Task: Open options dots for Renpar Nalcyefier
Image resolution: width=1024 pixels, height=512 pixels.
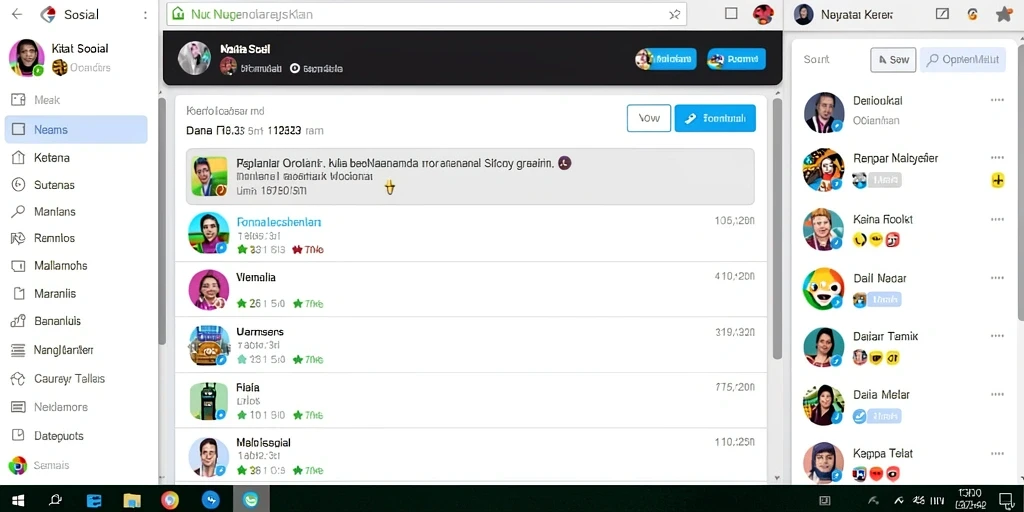Action: tap(997, 157)
